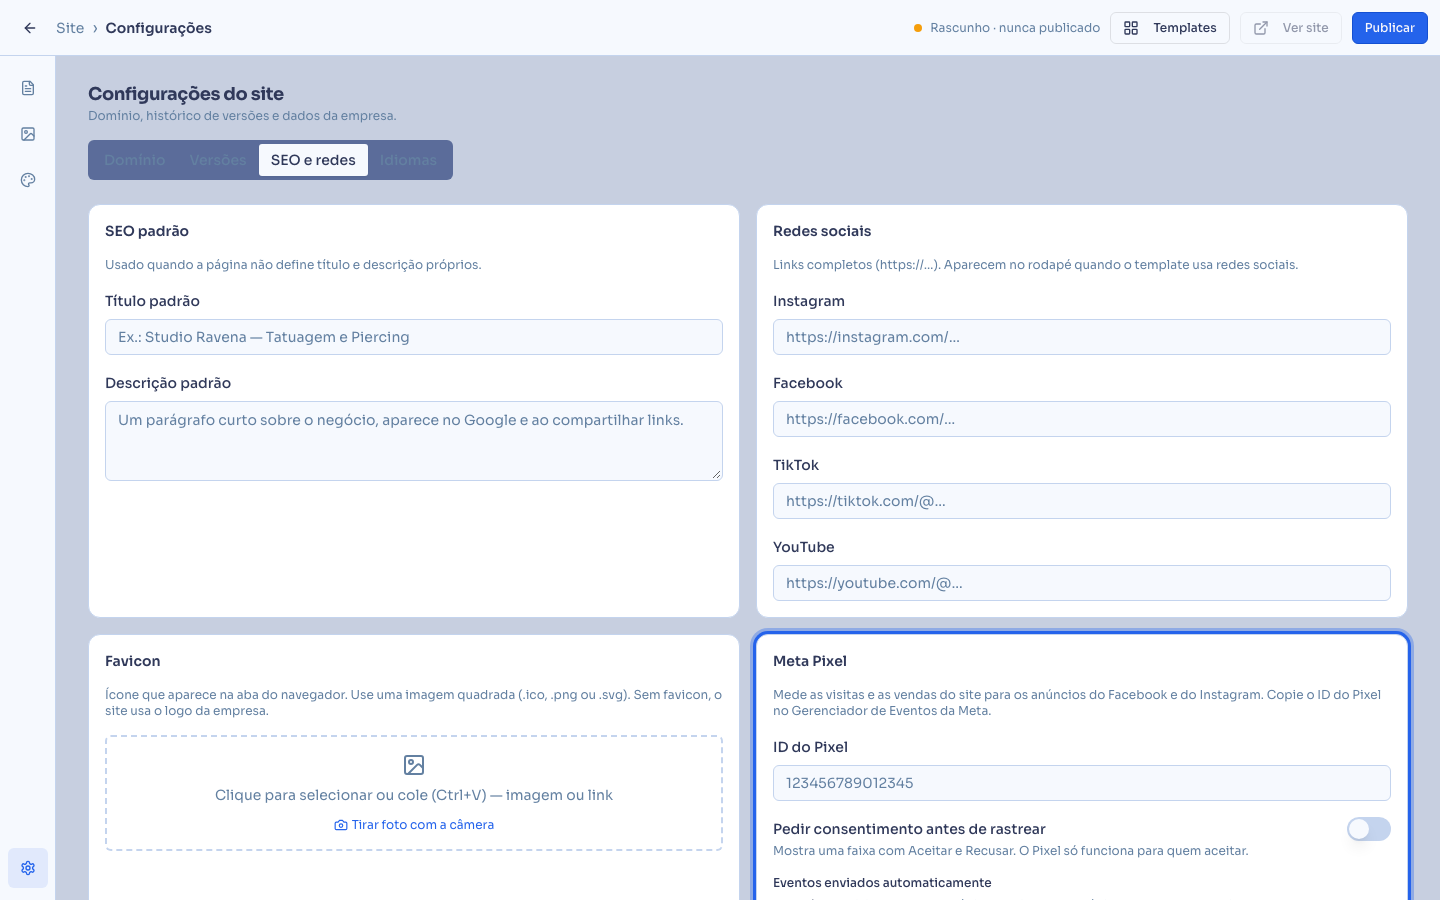Open the Templates button
Image resolution: width=1440 pixels, height=900 pixels.
tap(1170, 28)
